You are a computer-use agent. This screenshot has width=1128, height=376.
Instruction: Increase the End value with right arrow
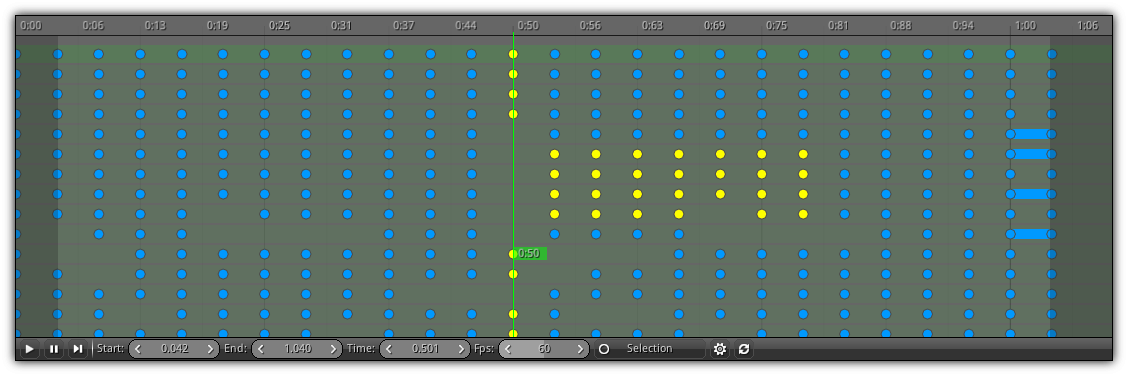[333, 349]
